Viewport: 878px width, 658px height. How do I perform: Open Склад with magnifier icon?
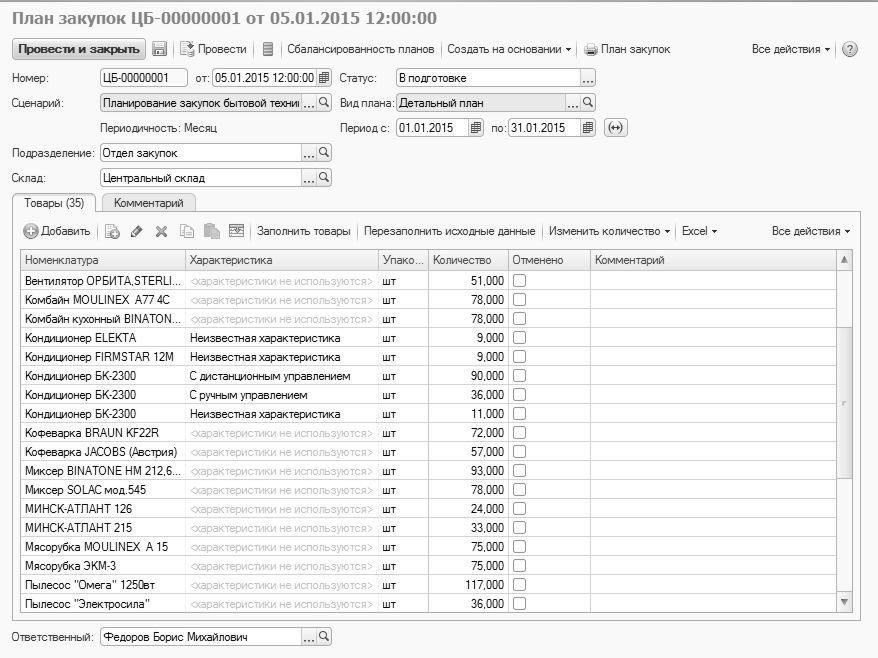[324, 178]
